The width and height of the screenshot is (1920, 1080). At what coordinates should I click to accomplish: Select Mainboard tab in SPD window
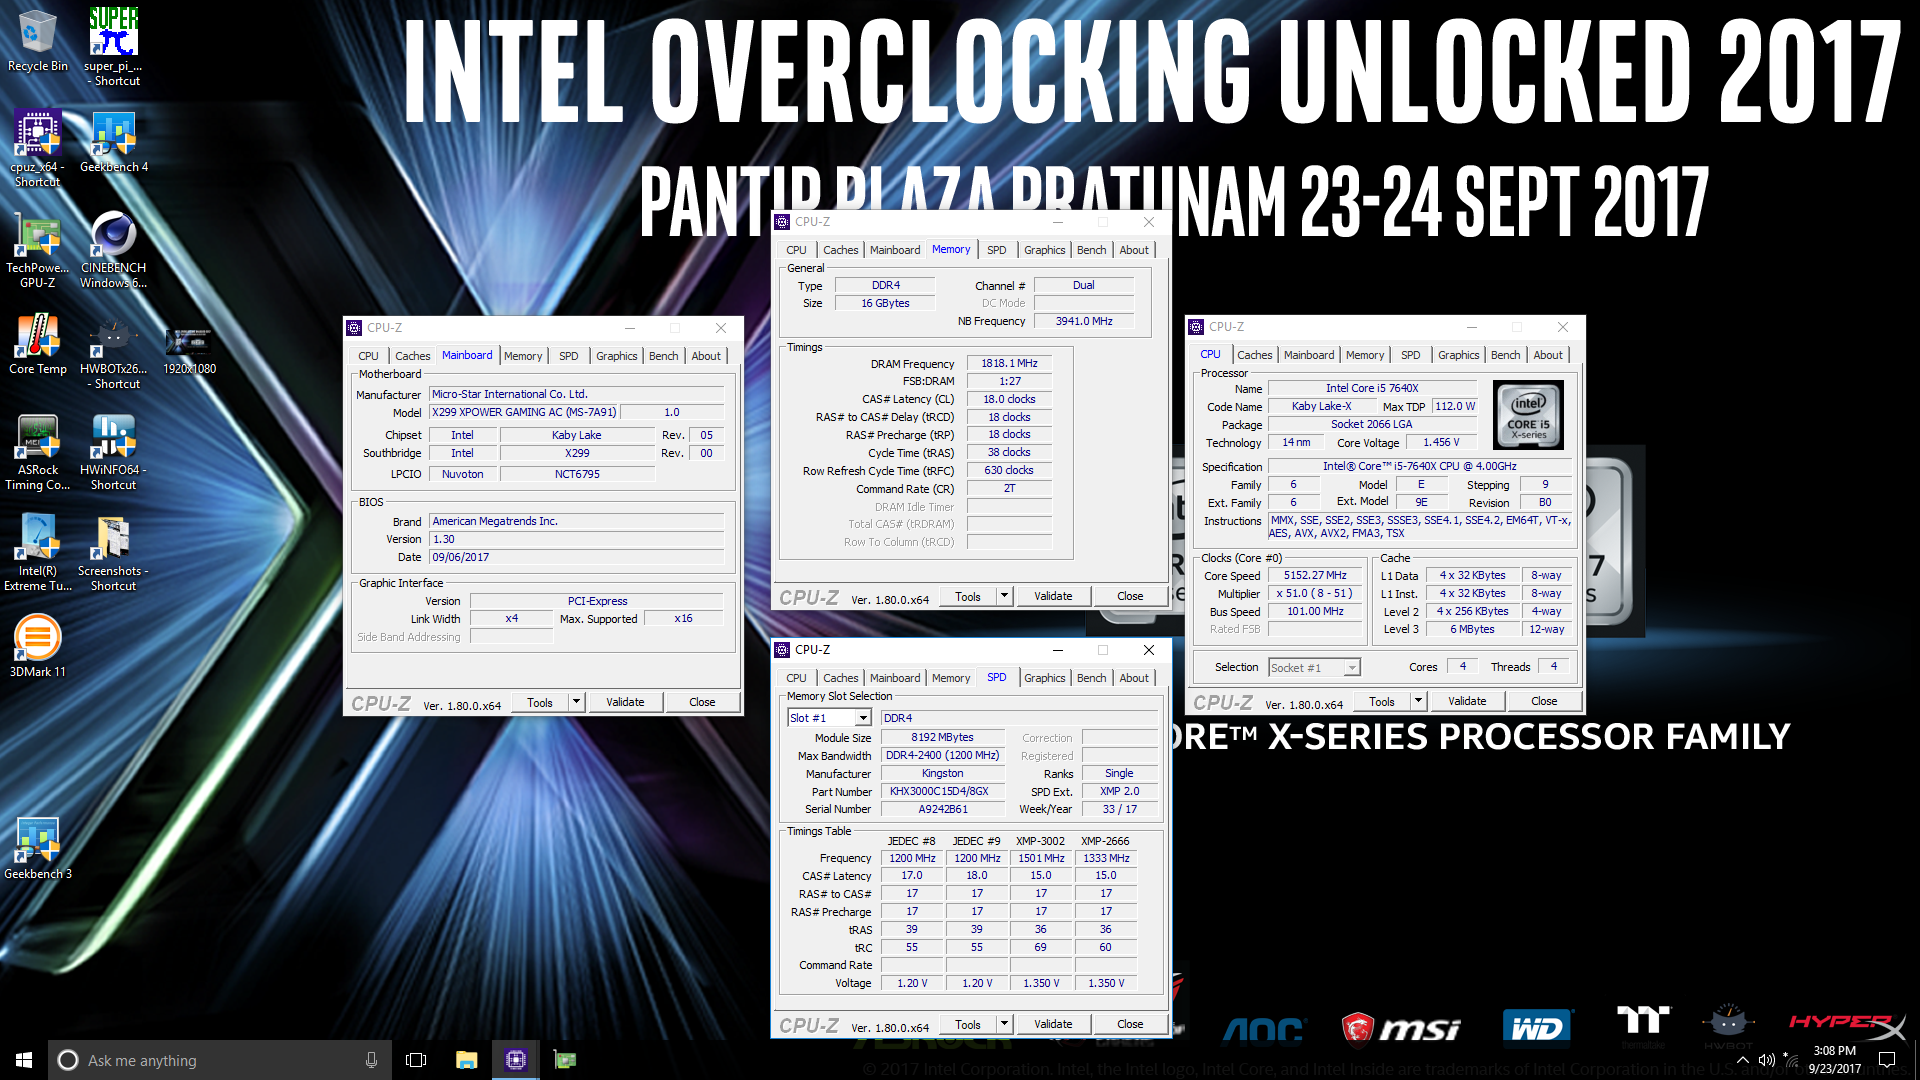point(895,678)
